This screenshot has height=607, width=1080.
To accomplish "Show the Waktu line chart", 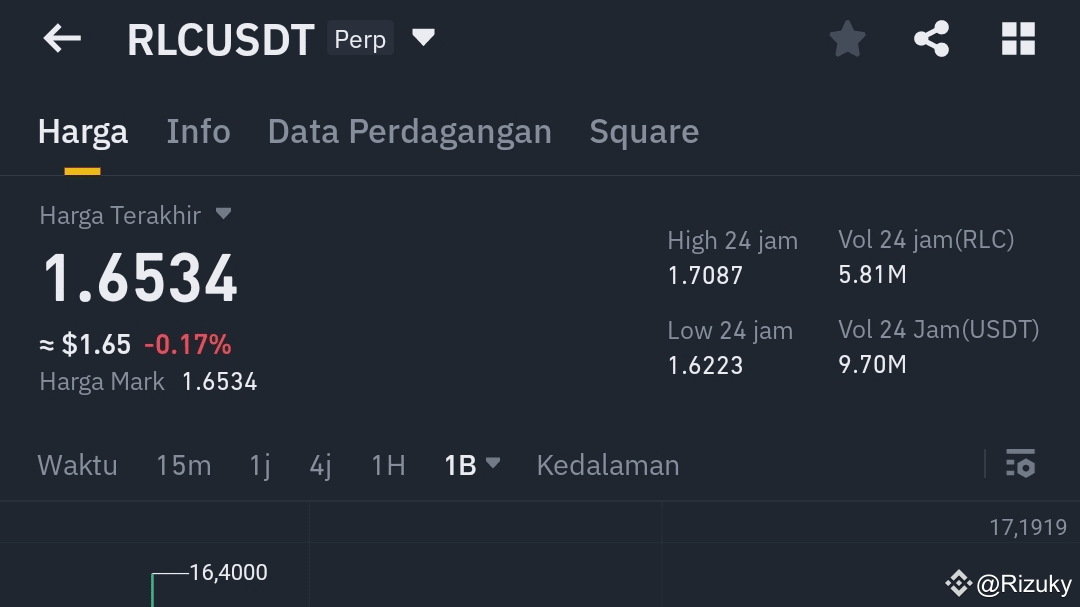I will click(77, 465).
